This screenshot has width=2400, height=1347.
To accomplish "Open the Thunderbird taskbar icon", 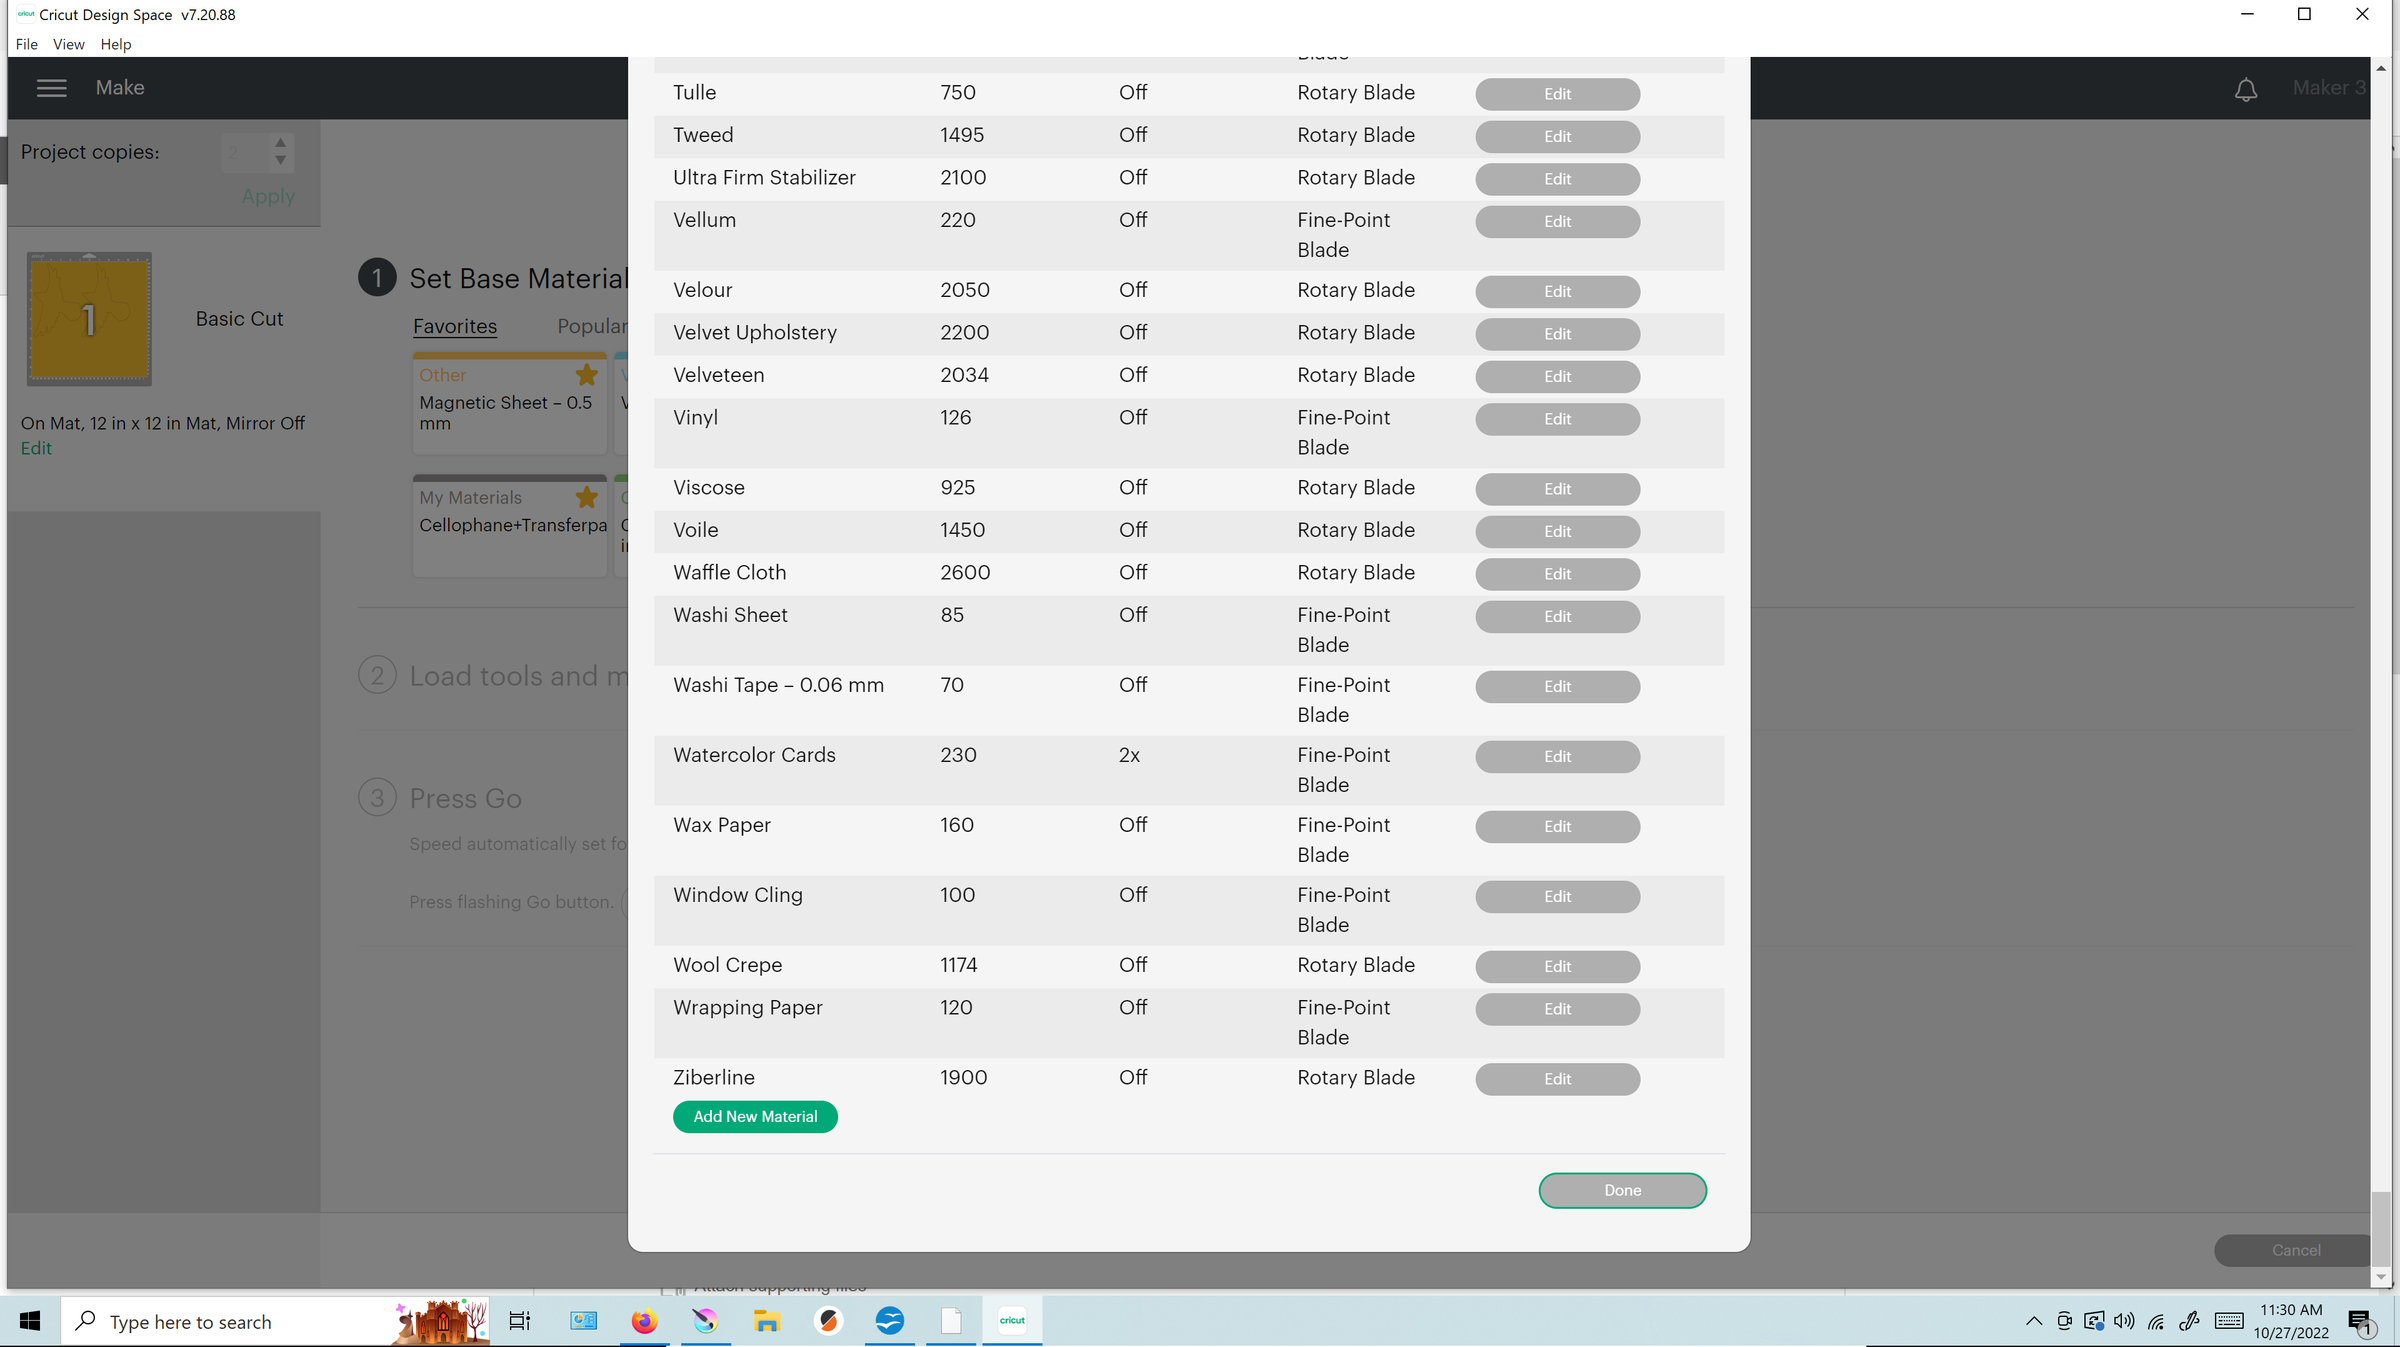I will (889, 1321).
